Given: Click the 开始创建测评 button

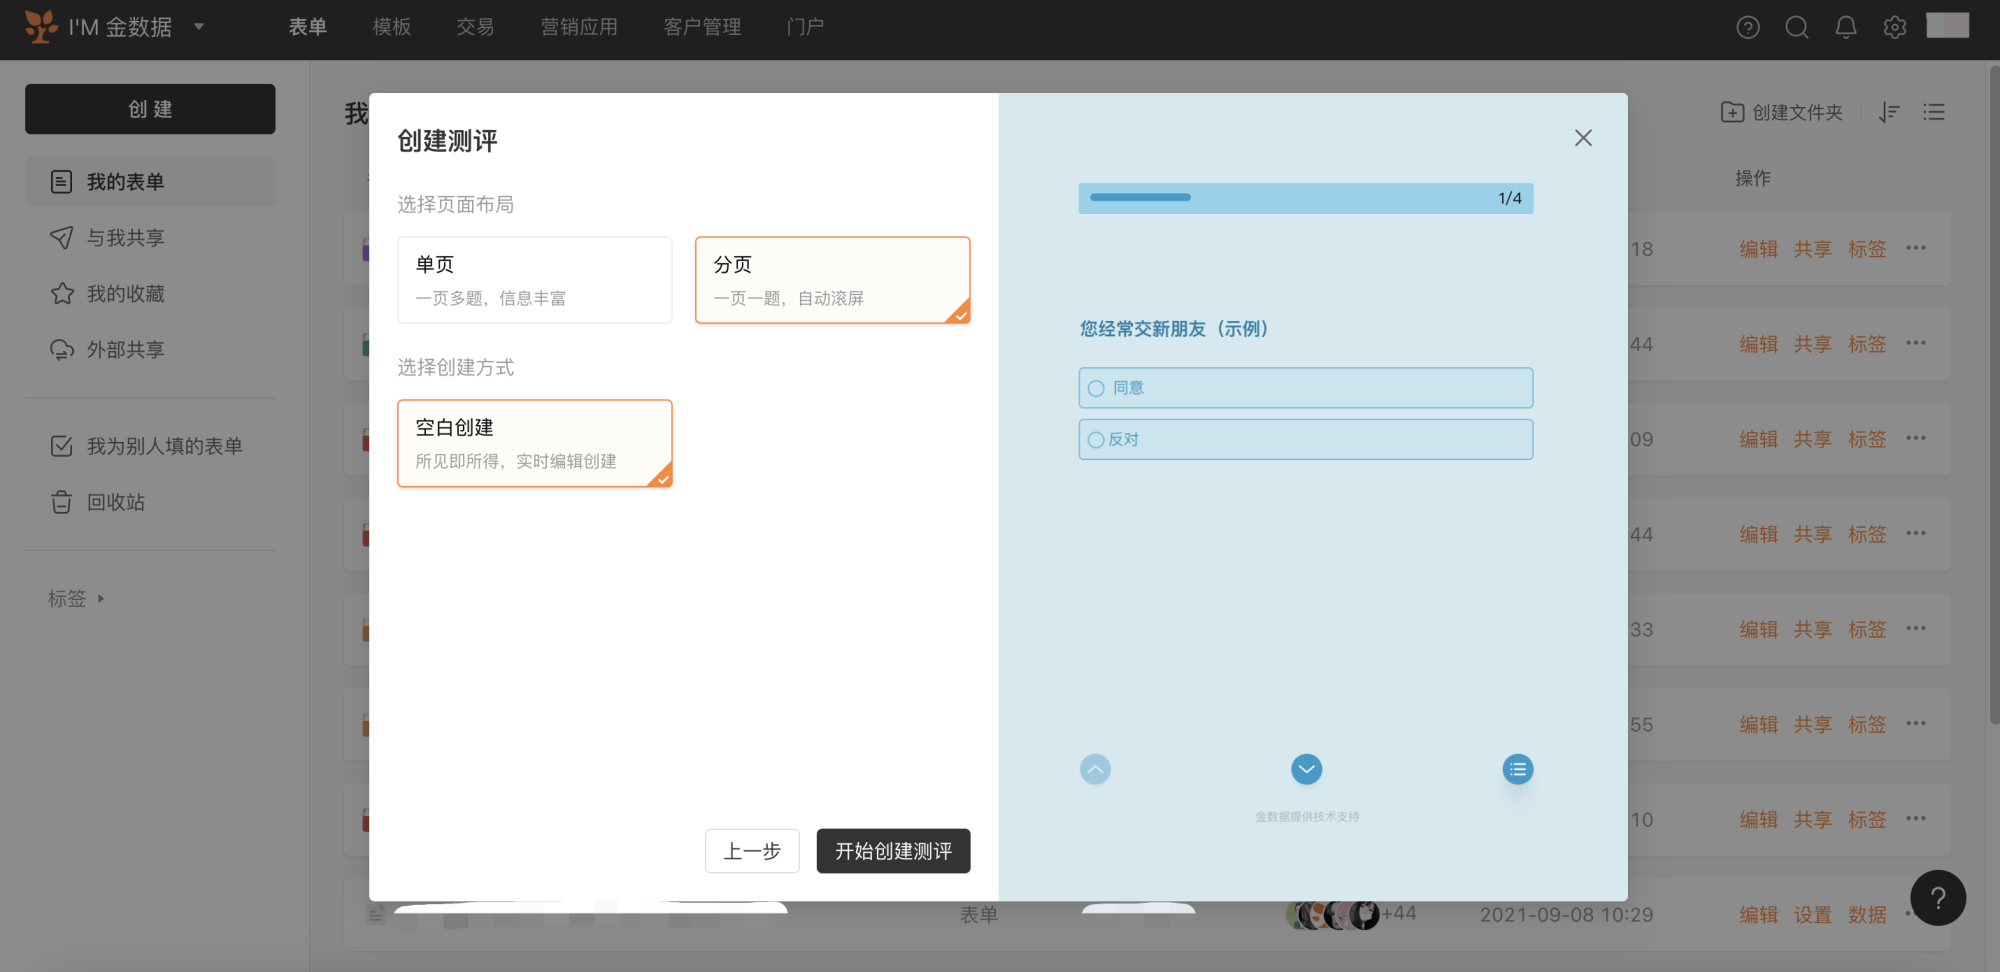Looking at the screenshot, I should 893,851.
